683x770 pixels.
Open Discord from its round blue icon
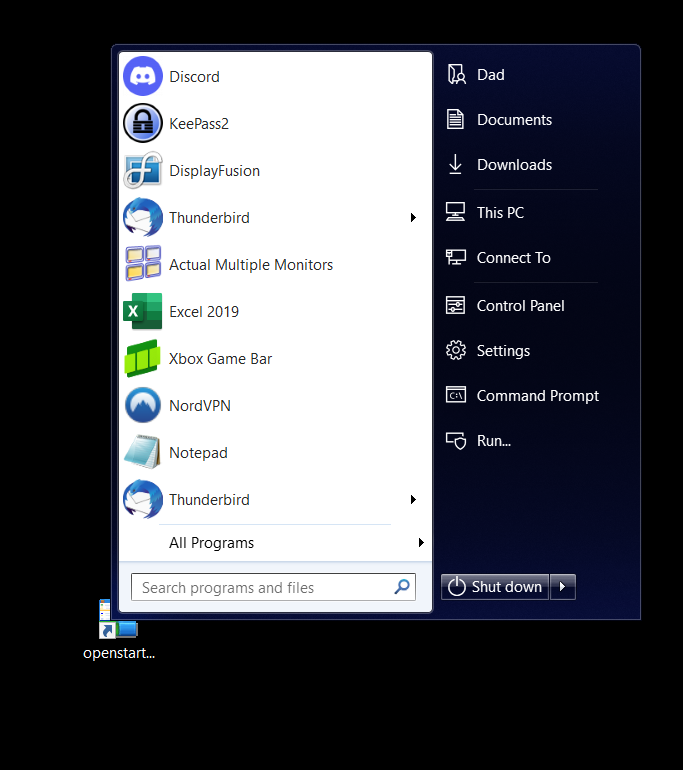(x=142, y=76)
